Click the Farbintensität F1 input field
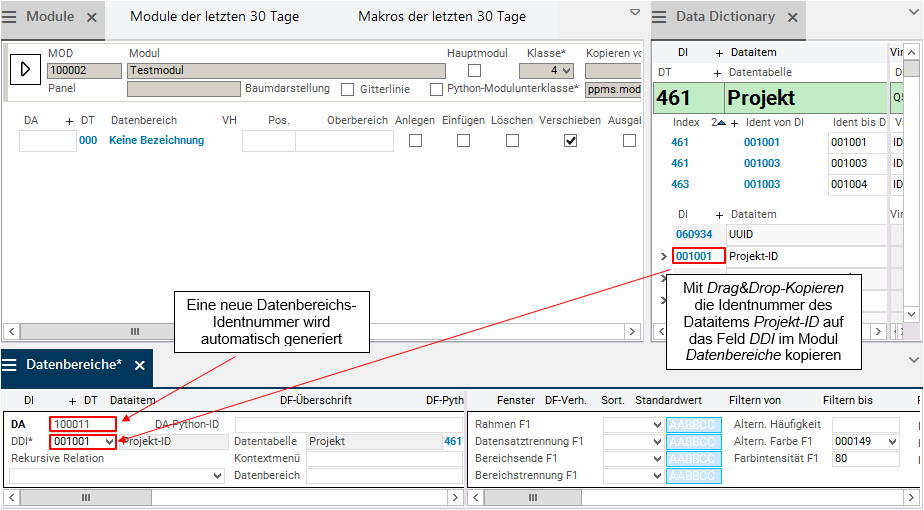The image size is (924, 510). [x=865, y=459]
